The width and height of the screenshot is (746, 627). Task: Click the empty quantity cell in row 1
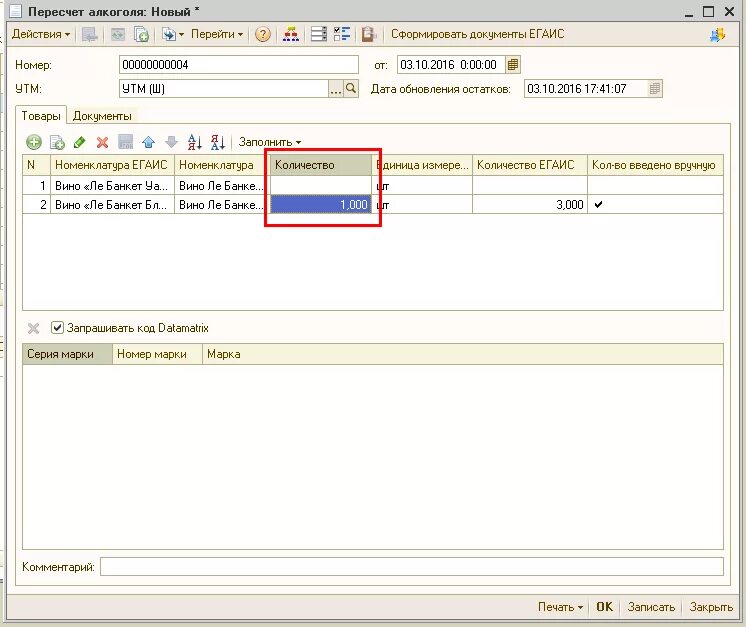321,186
